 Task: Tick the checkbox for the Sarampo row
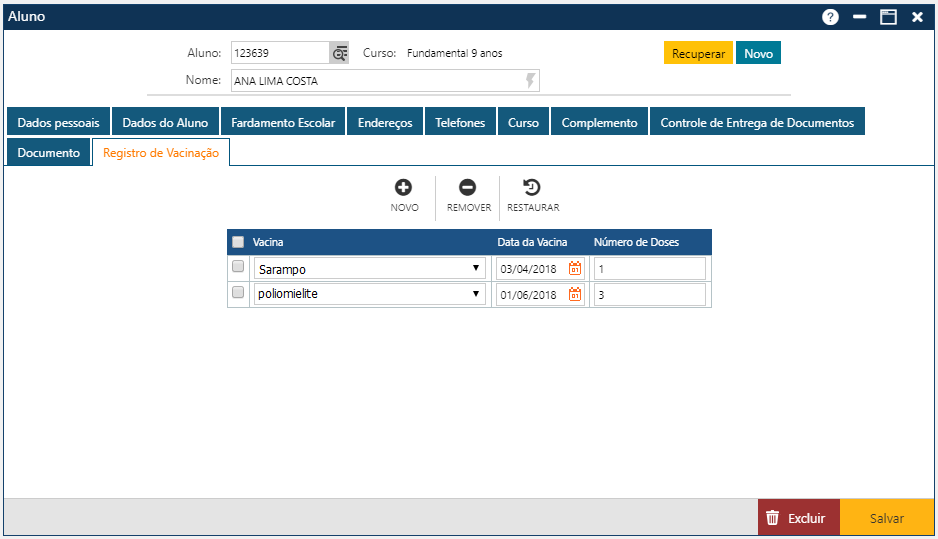238,267
